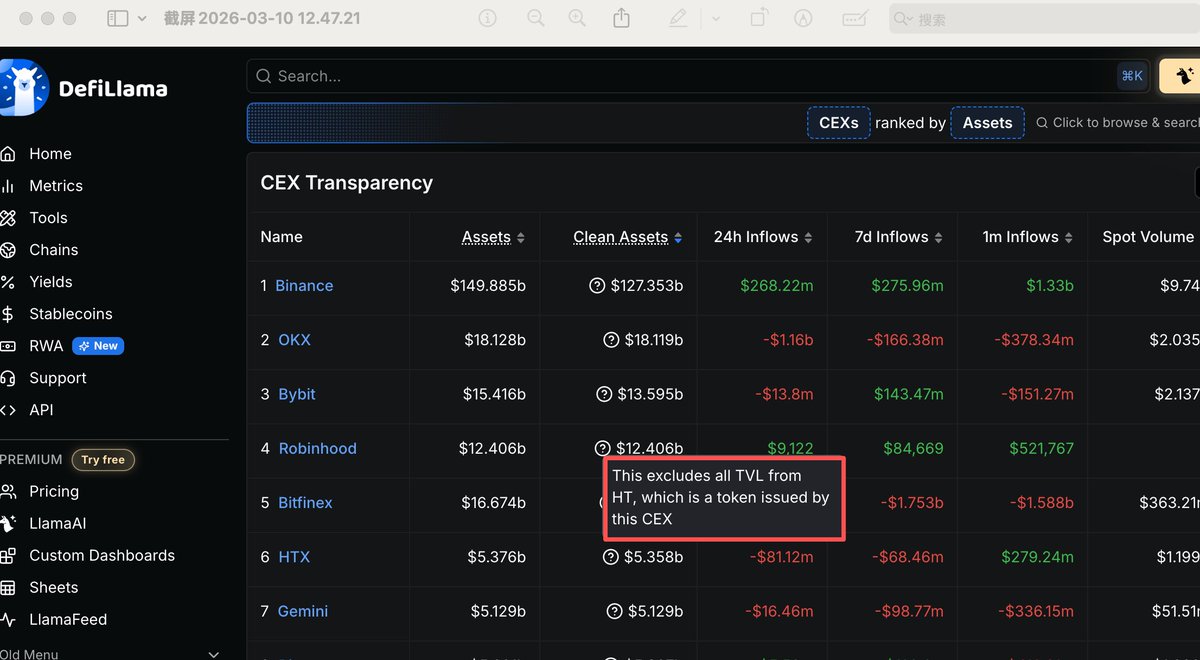Click the $268.22m 24h inflow value

pos(777,286)
